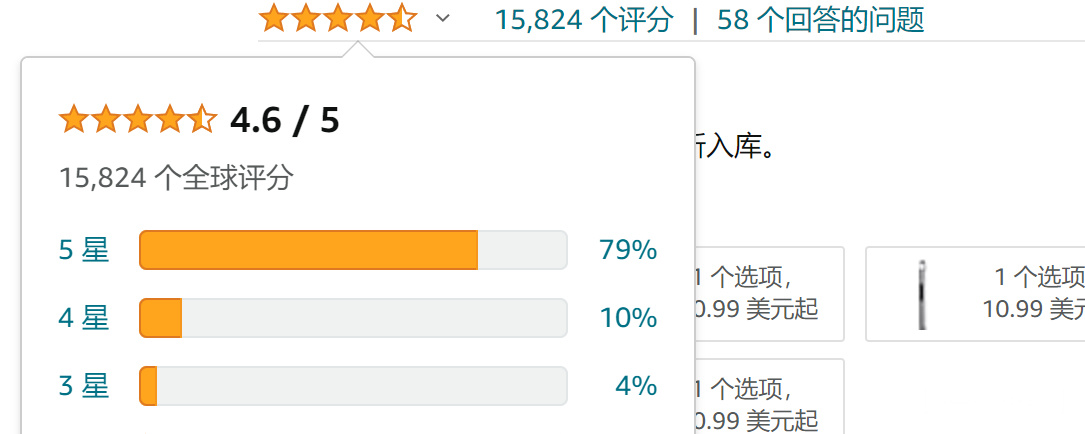Choose the rightmost 1 个选项 10.99 美元 card

click(x=976, y=294)
